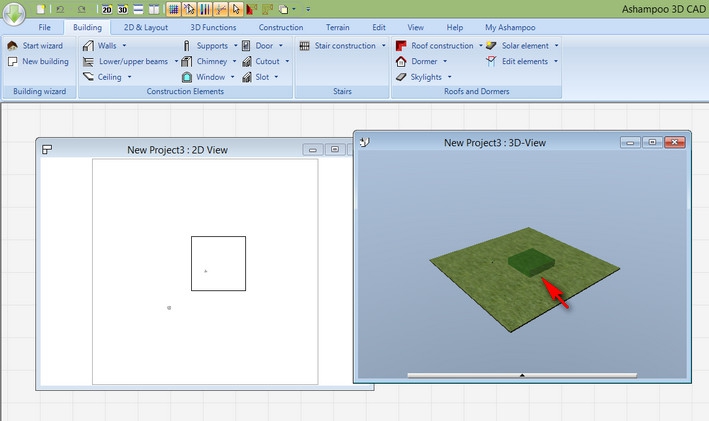Select the Building ribbon tab
709x421 pixels.
[87, 27]
